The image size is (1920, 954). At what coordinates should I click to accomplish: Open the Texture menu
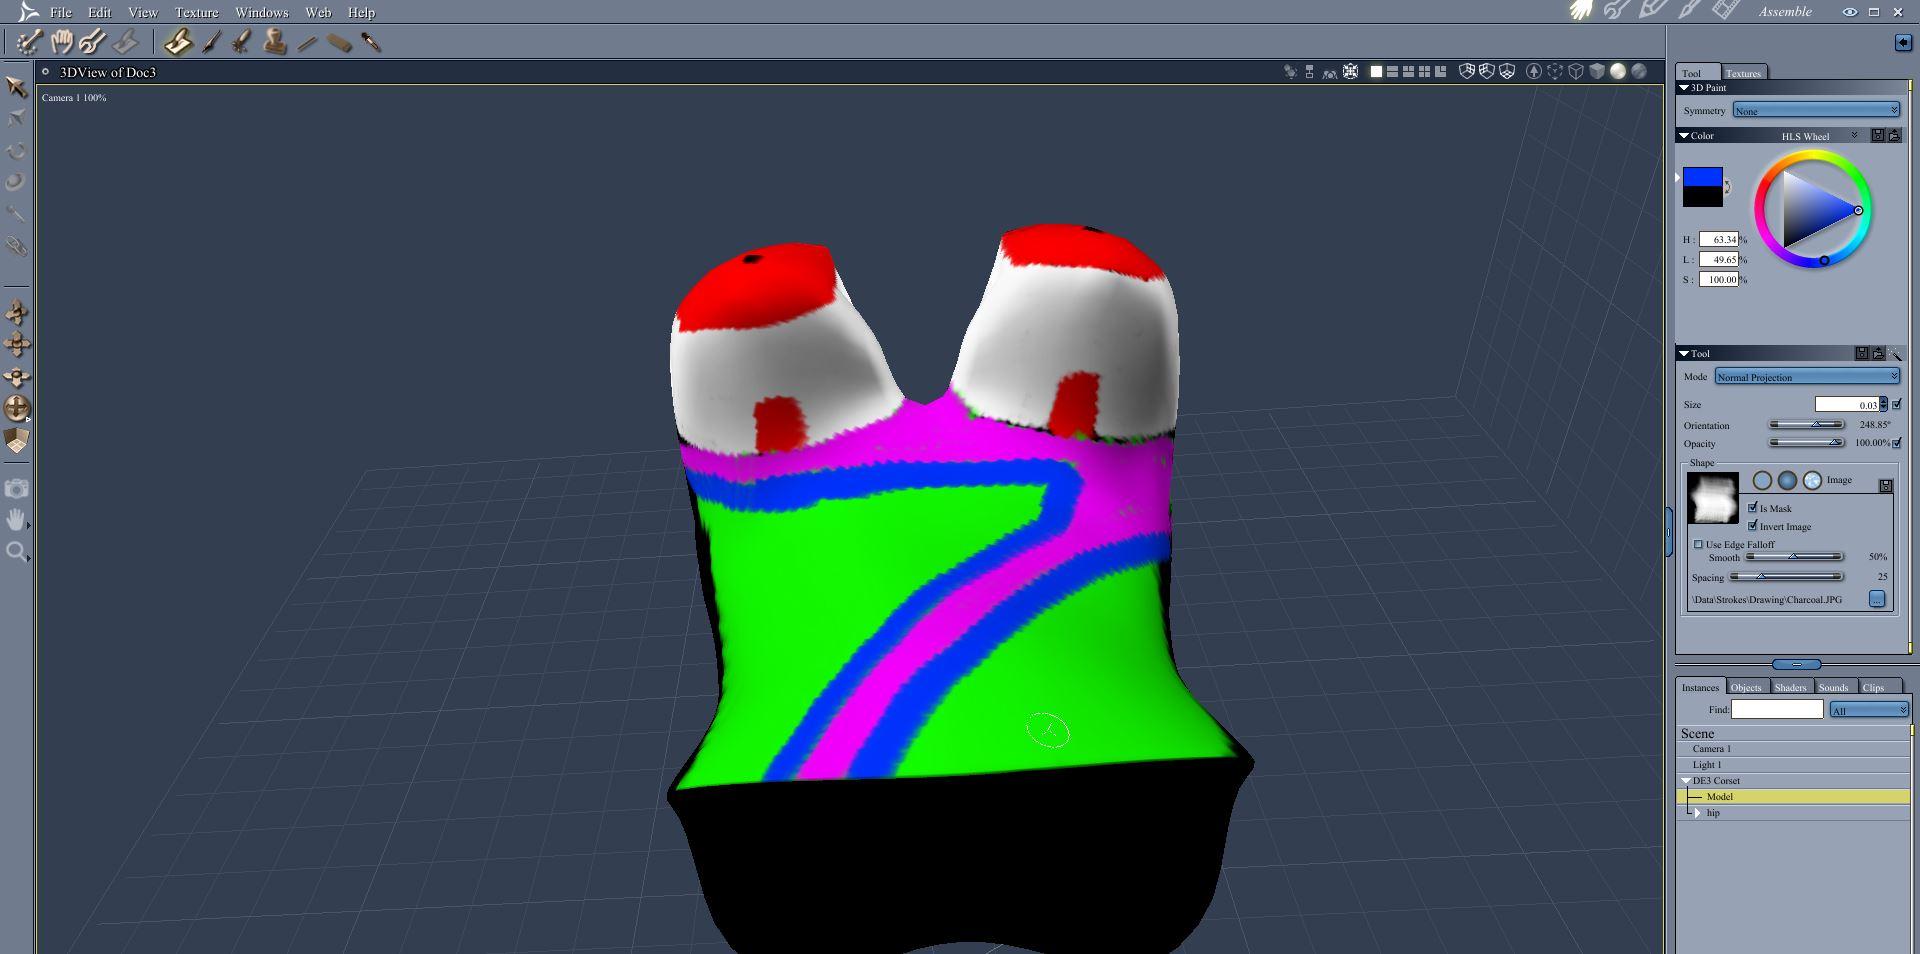point(196,12)
